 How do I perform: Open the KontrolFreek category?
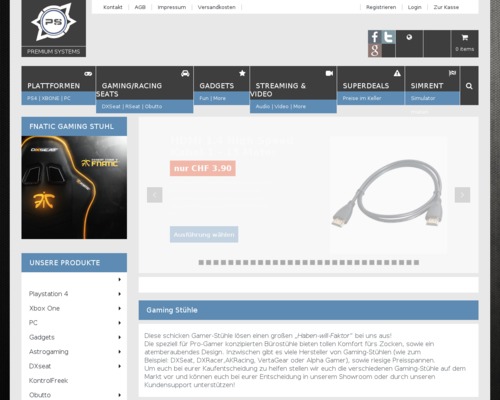point(48,380)
